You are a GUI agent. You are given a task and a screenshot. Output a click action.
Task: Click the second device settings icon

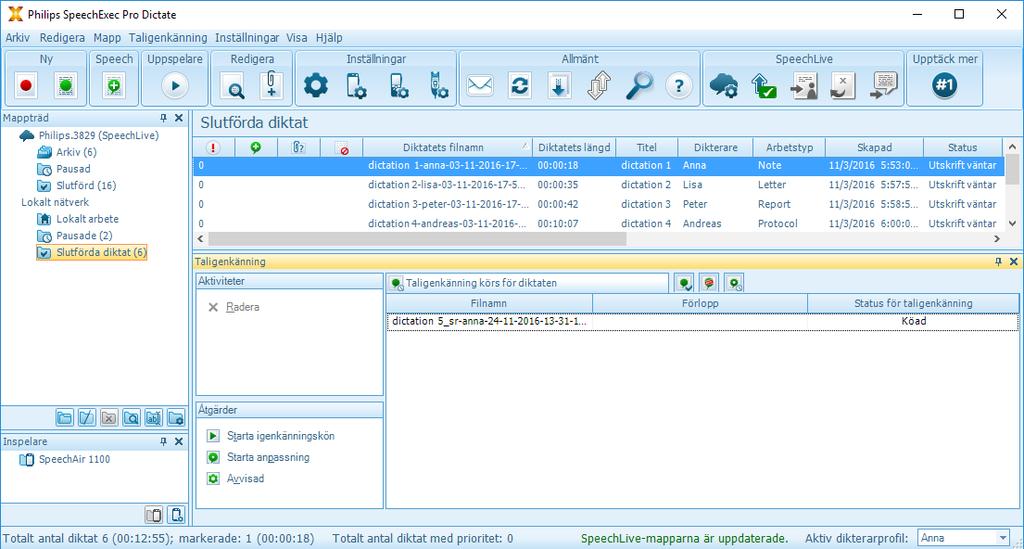(x=398, y=86)
